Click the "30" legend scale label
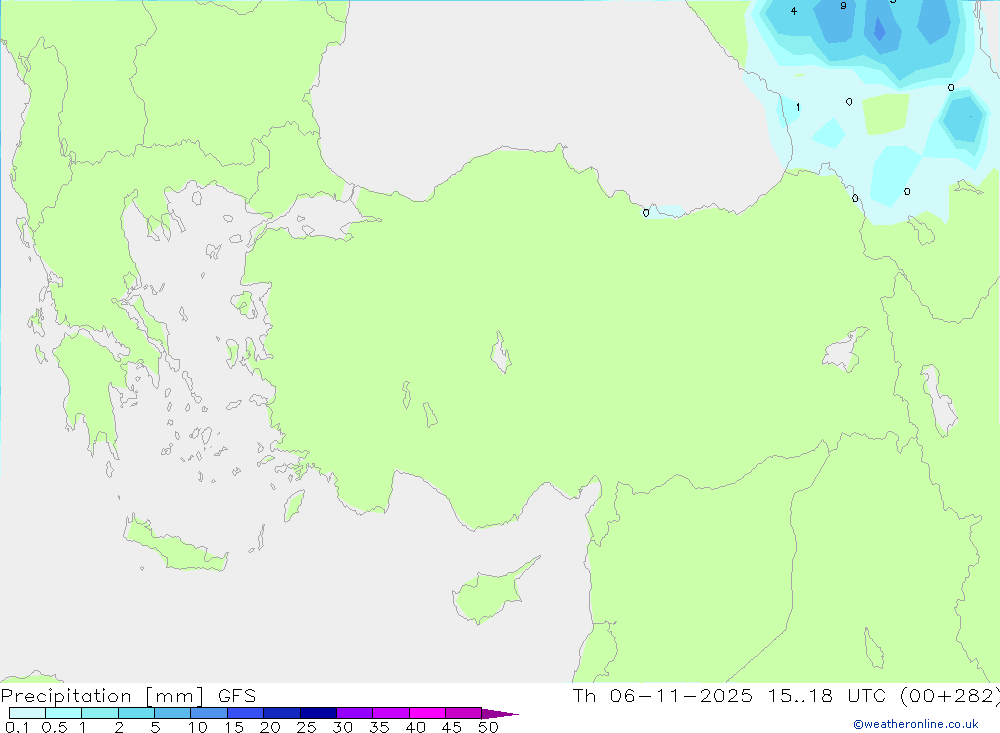 click(x=343, y=727)
